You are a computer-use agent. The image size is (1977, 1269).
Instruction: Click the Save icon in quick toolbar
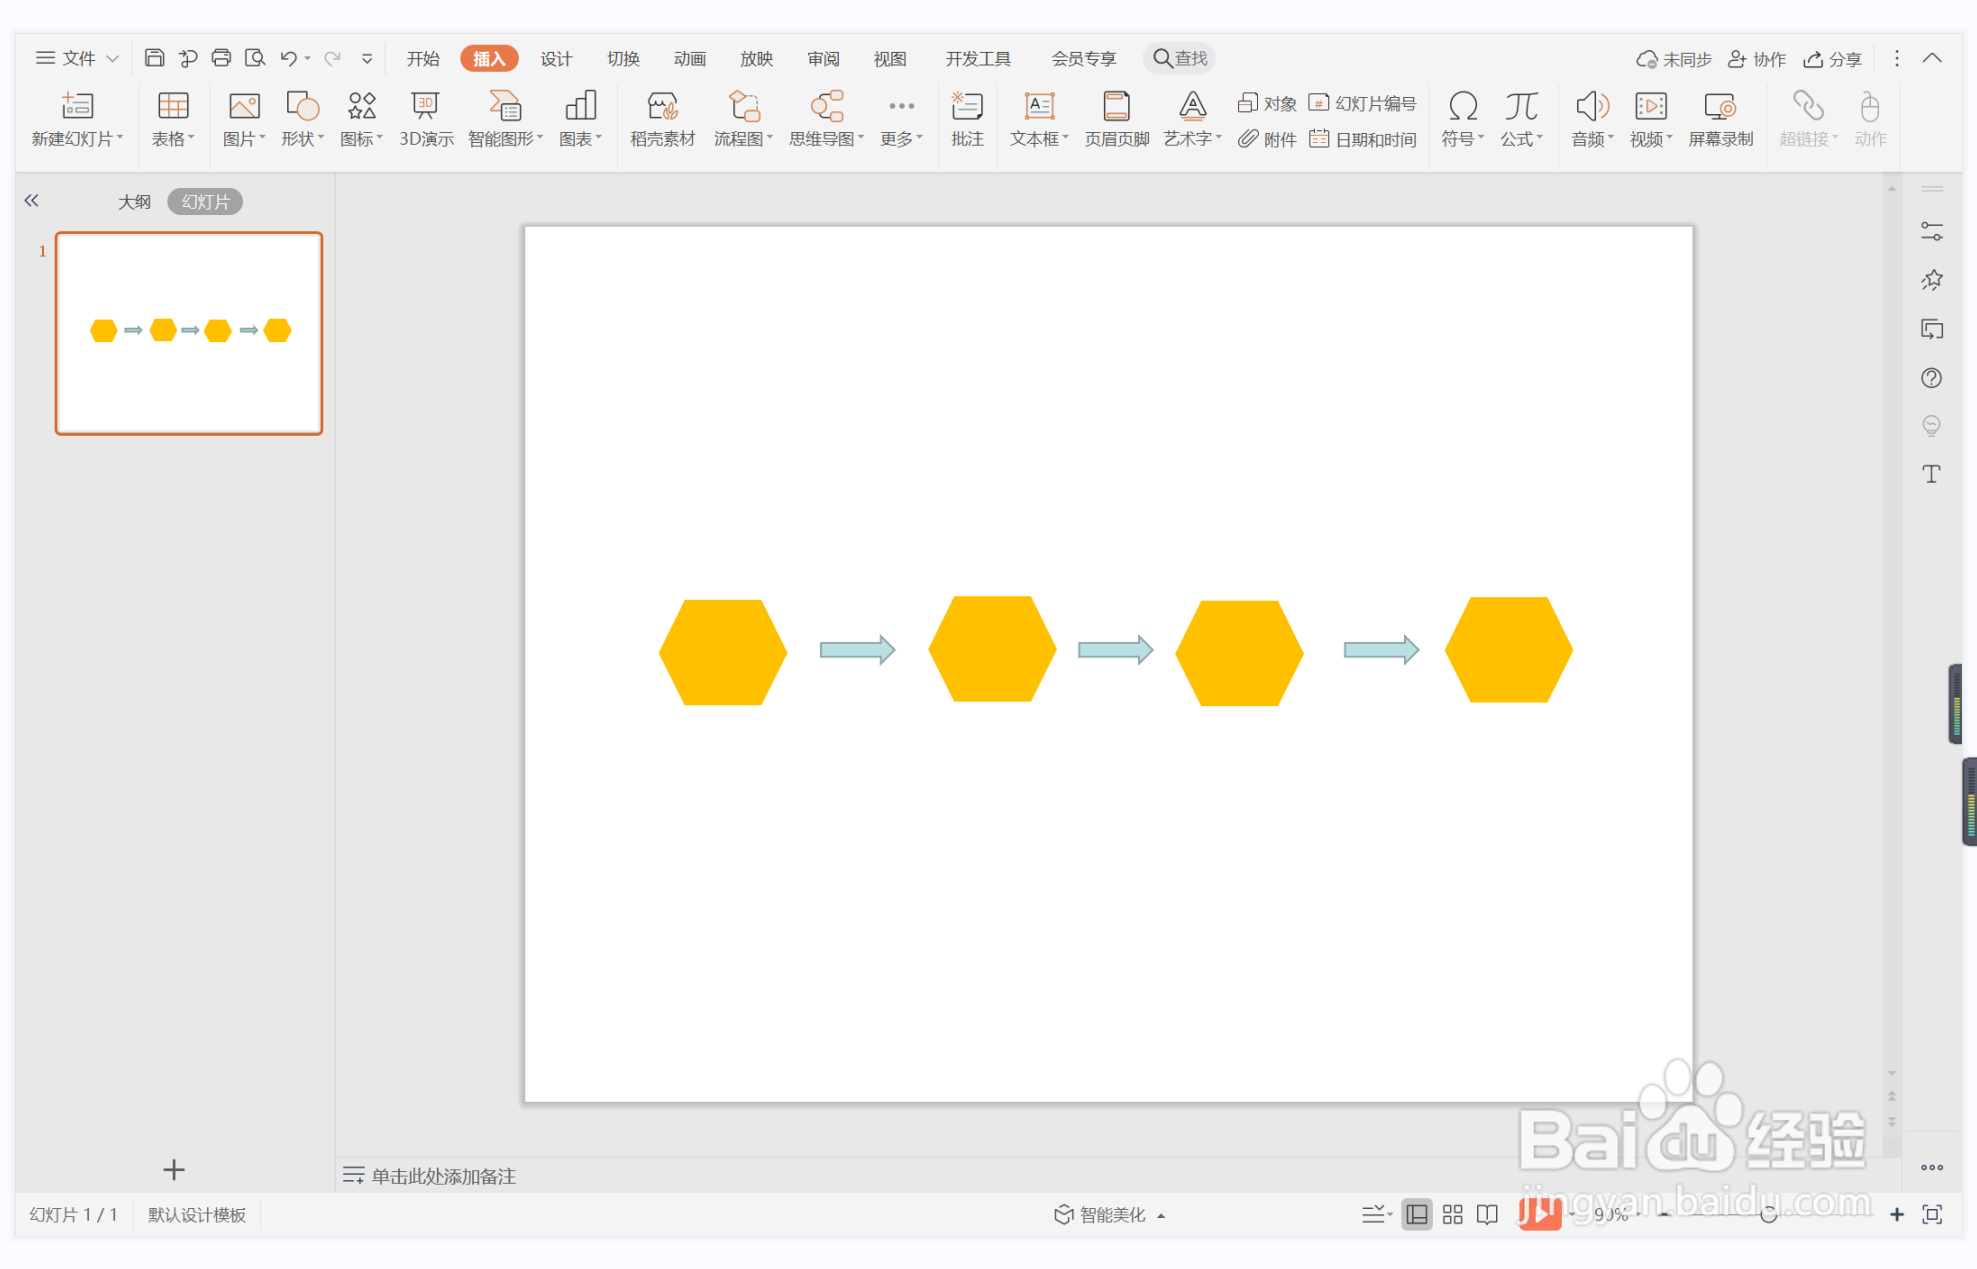(154, 58)
